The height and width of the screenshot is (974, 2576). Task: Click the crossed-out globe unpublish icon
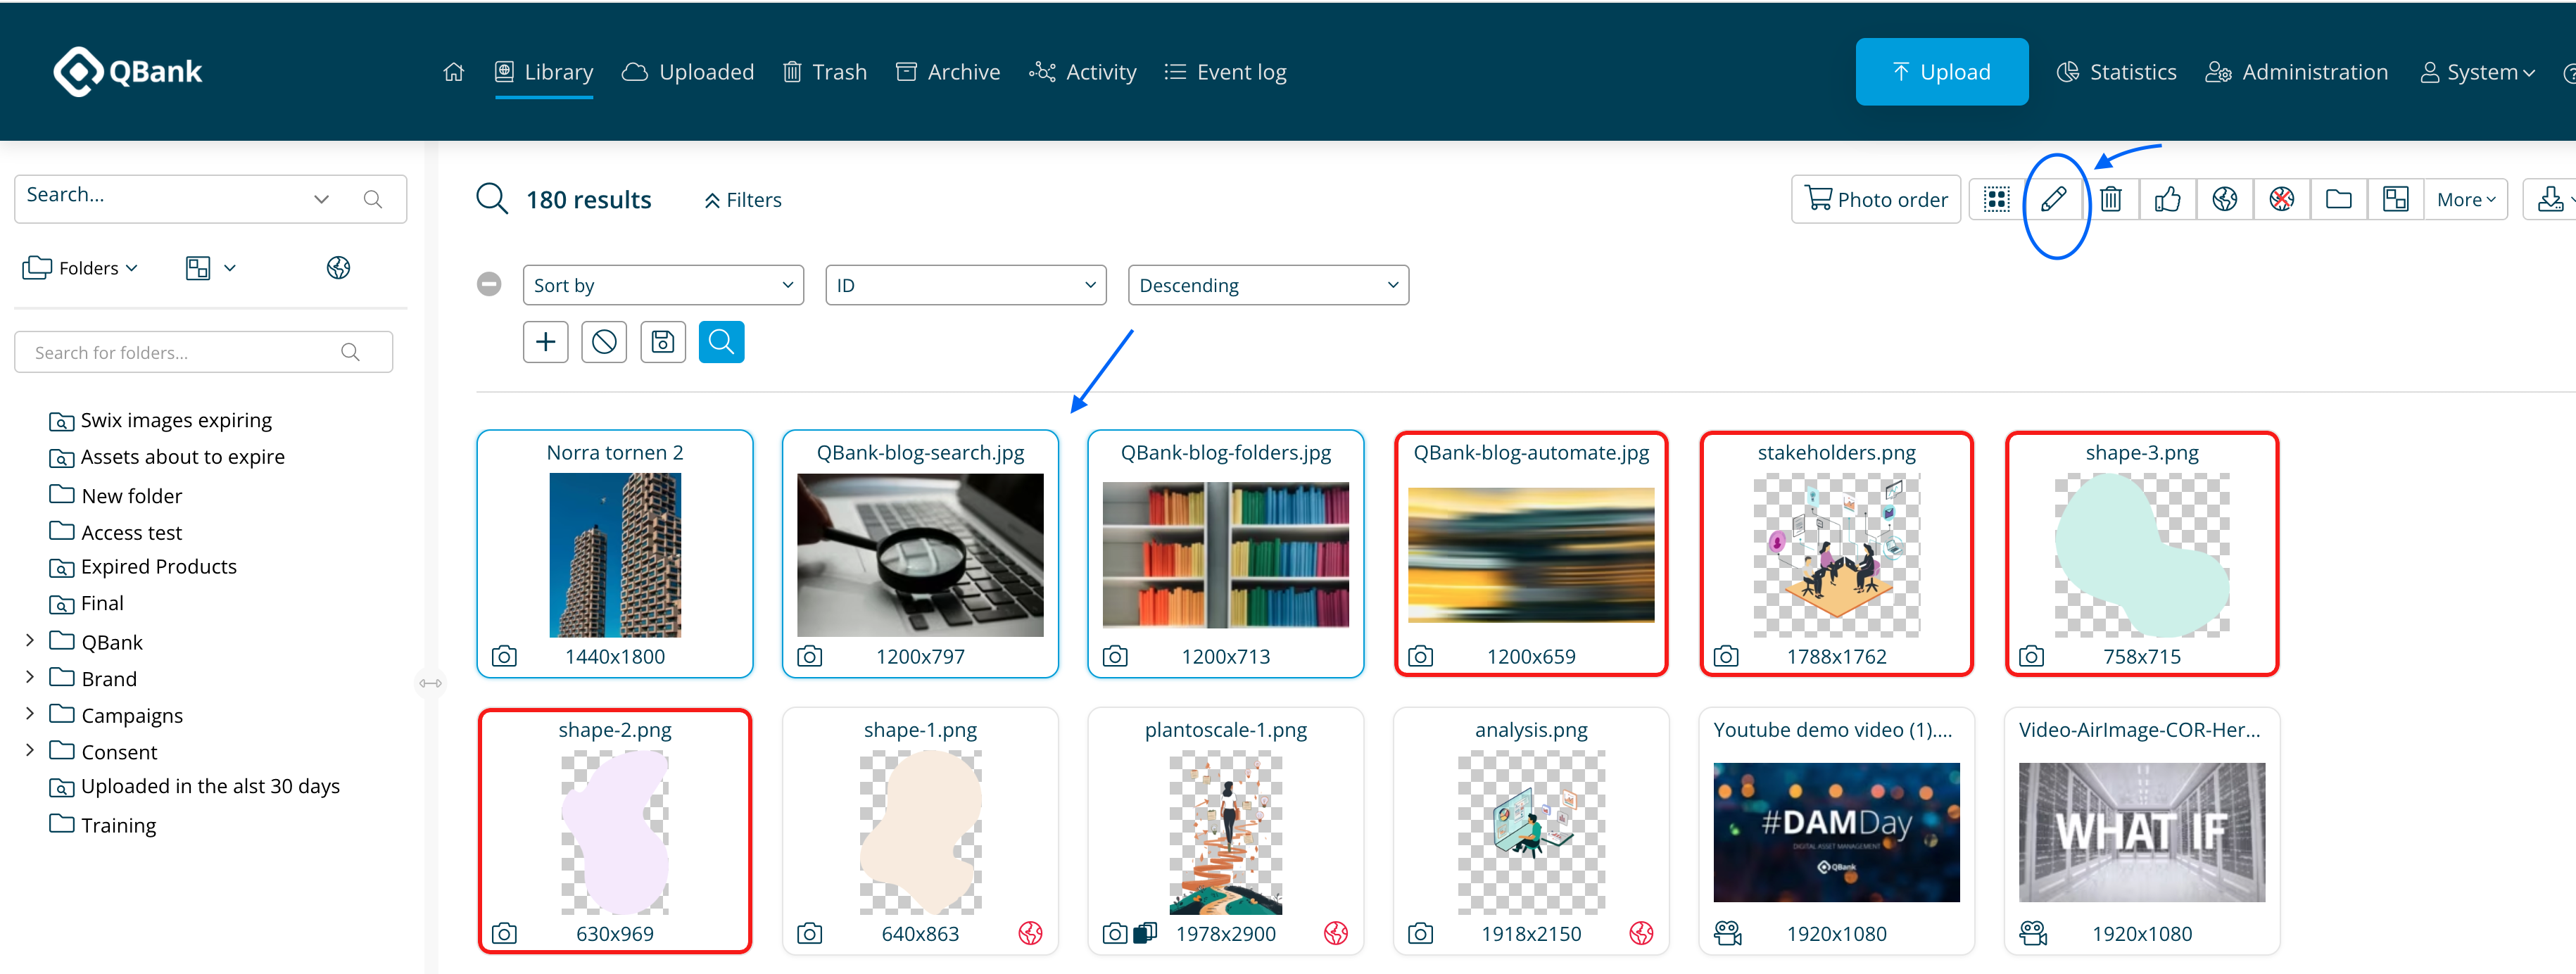tap(2282, 199)
